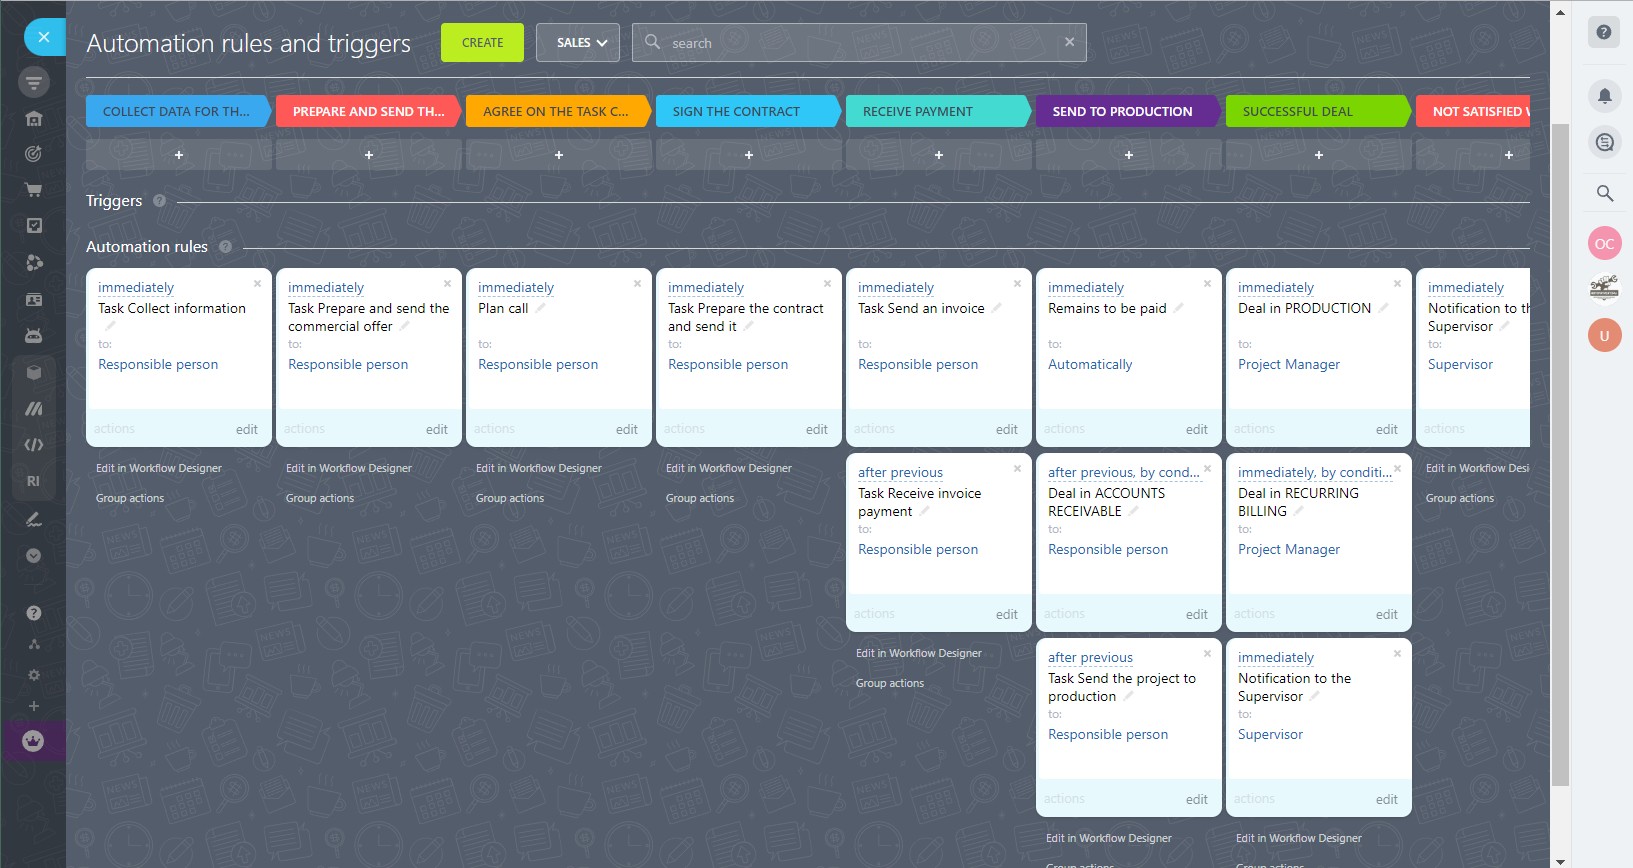The image size is (1633, 868).
Task: Open the SALES pipeline dropdown
Action: click(578, 43)
